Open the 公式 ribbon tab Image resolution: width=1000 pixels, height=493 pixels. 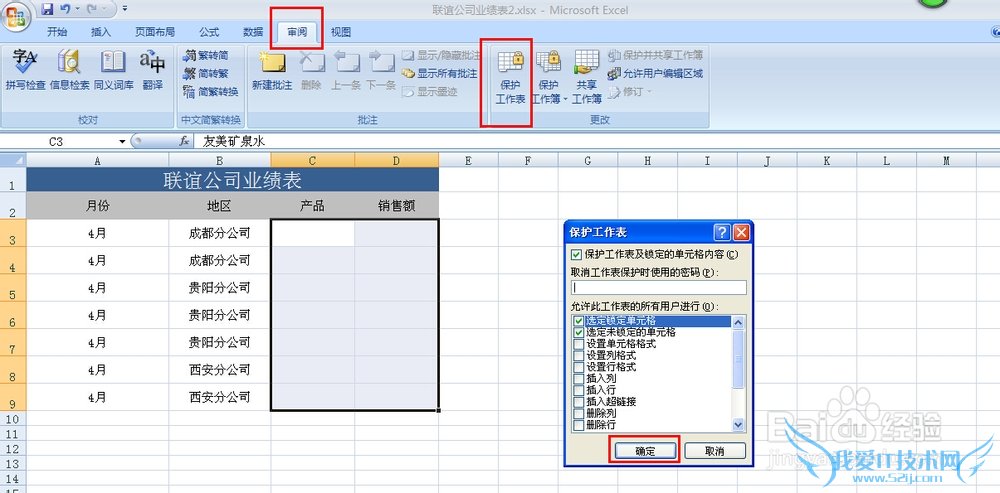click(x=209, y=32)
